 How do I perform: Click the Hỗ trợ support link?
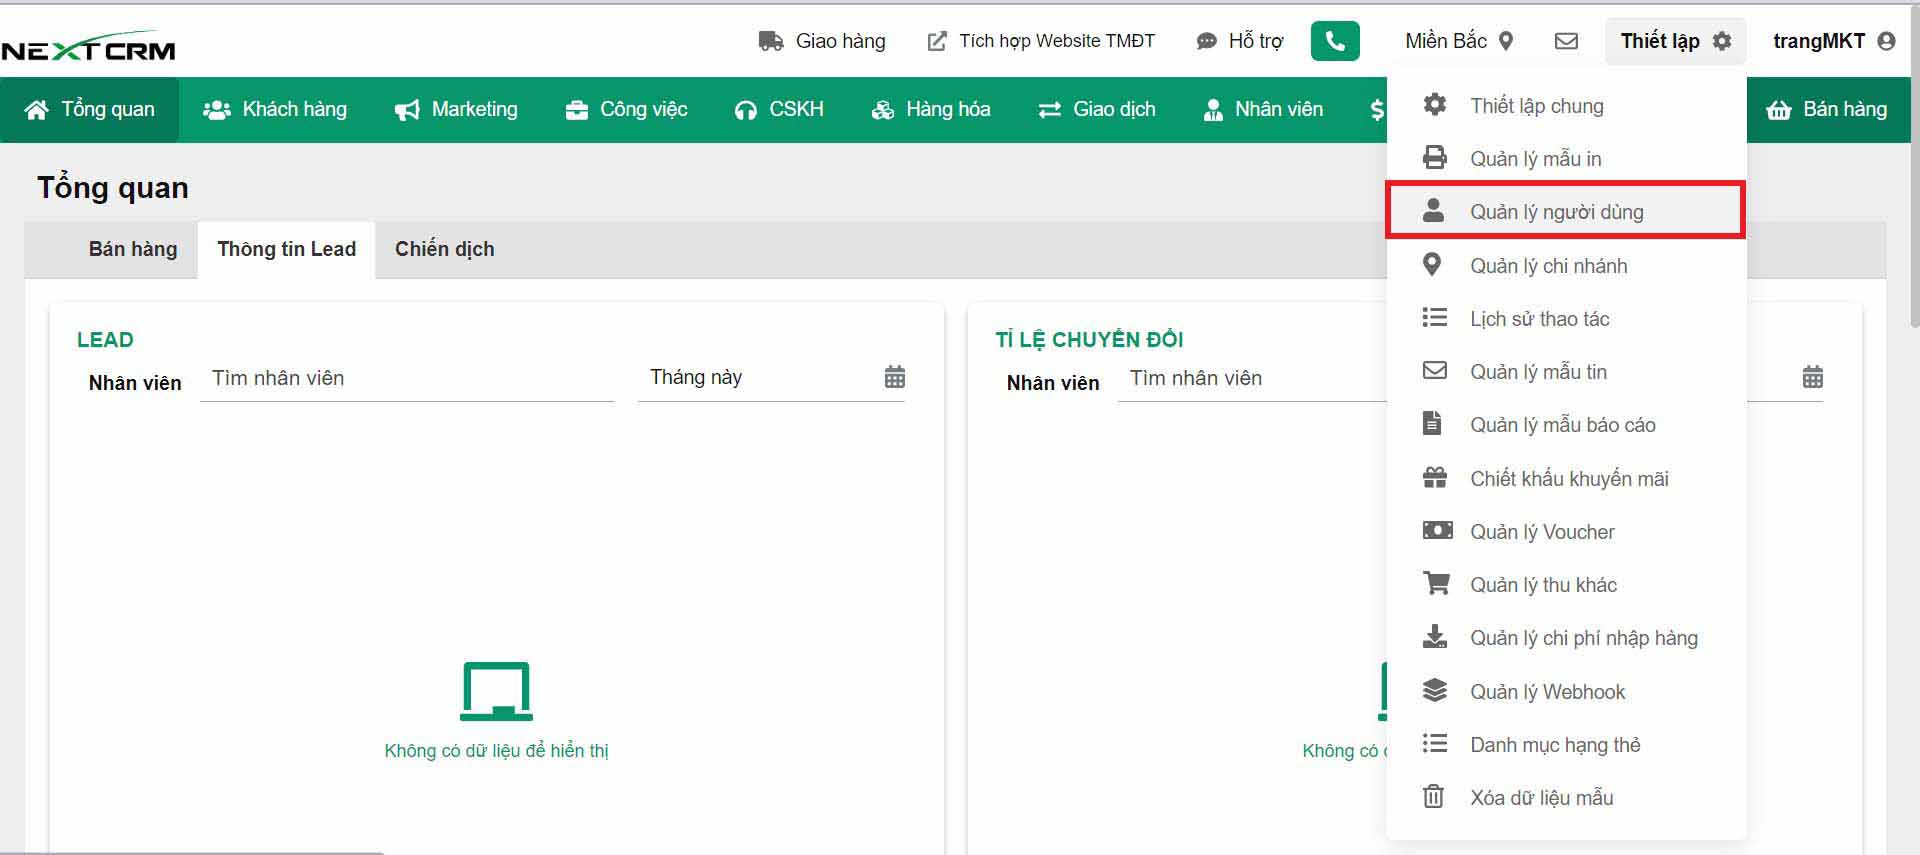[x=1240, y=41]
